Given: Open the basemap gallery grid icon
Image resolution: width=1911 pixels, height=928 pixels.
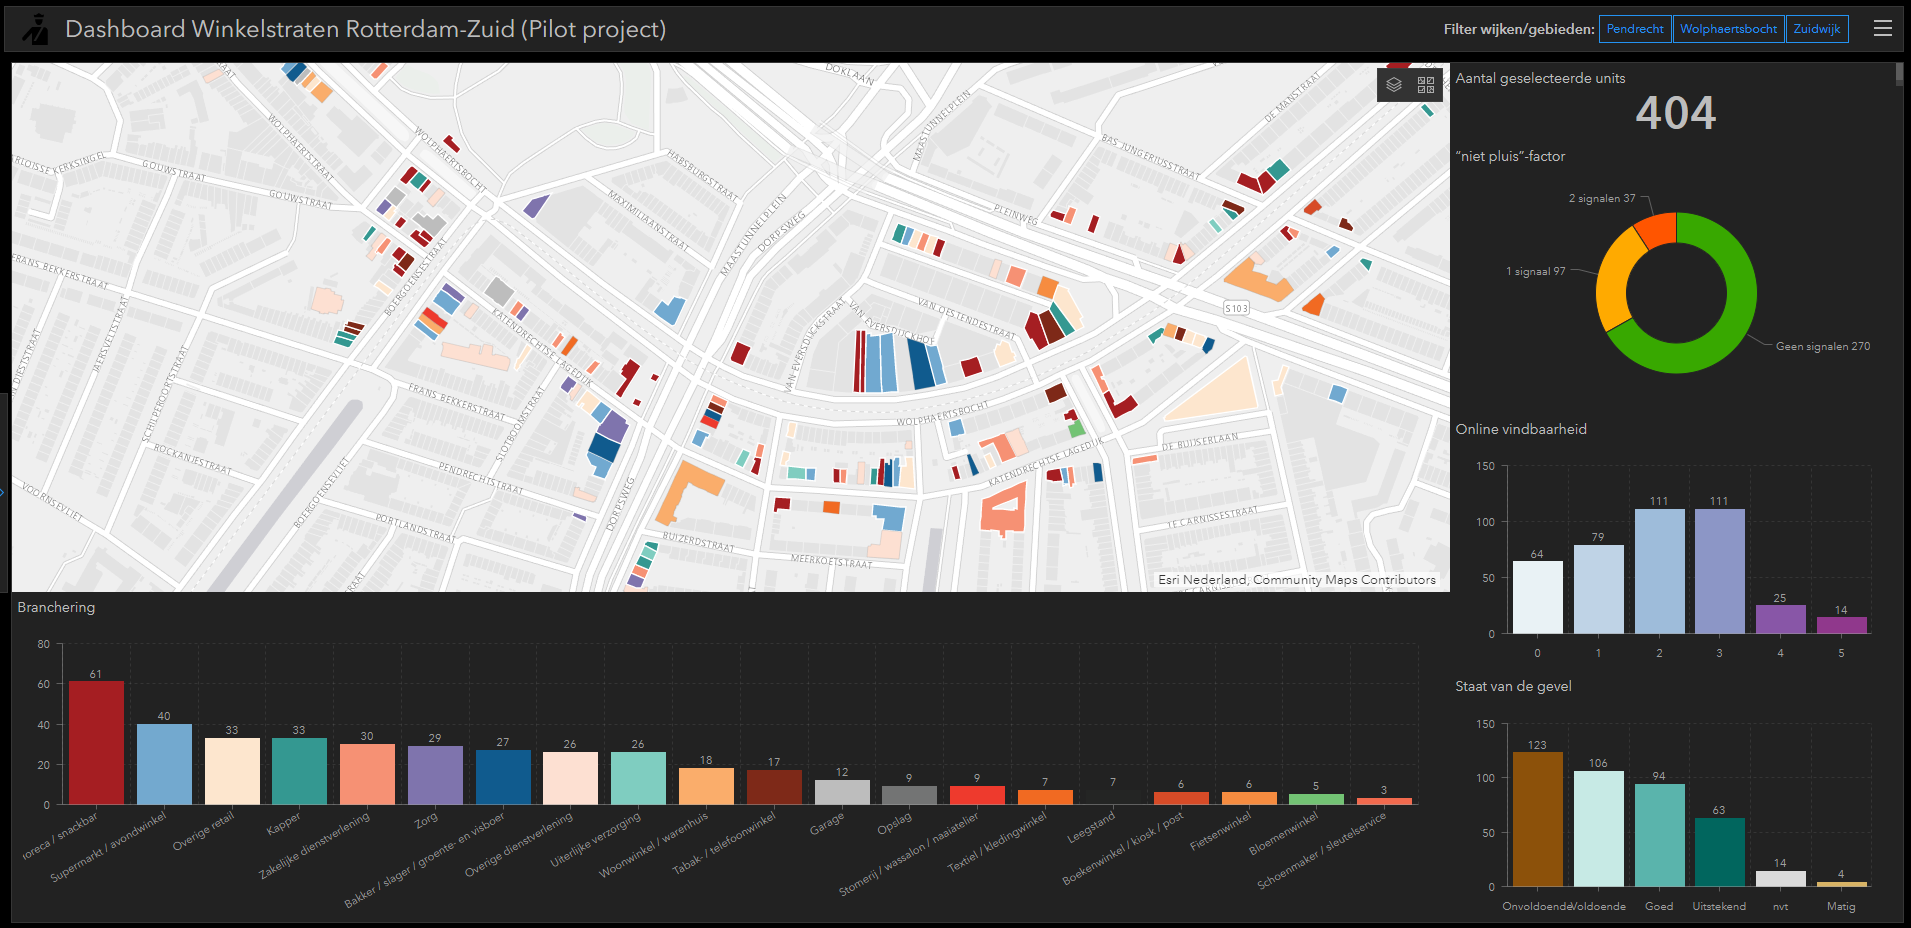Looking at the screenshot, I should pos(1426,85).
